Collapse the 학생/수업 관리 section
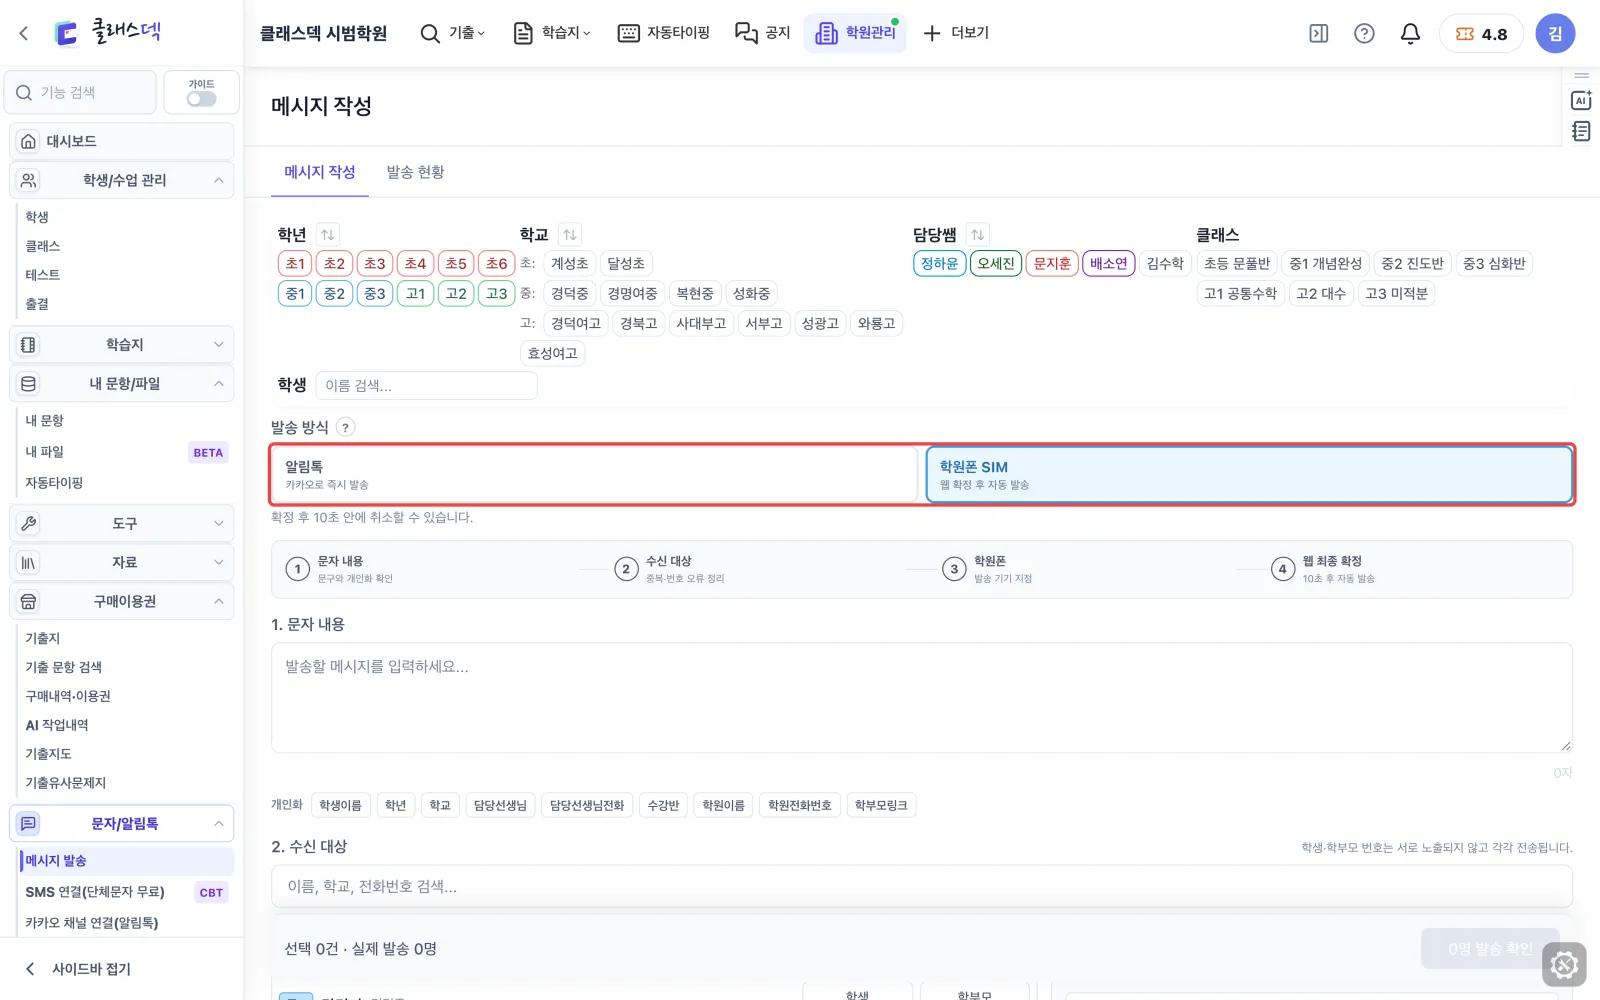The image size is (1600, 1000). (122, 180)
